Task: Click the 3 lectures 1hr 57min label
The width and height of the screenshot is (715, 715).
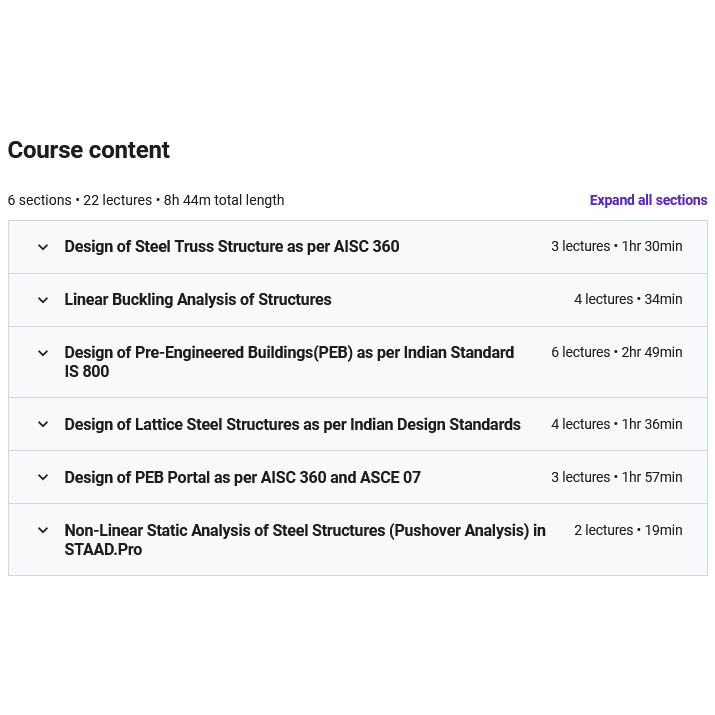Action: 616,477
